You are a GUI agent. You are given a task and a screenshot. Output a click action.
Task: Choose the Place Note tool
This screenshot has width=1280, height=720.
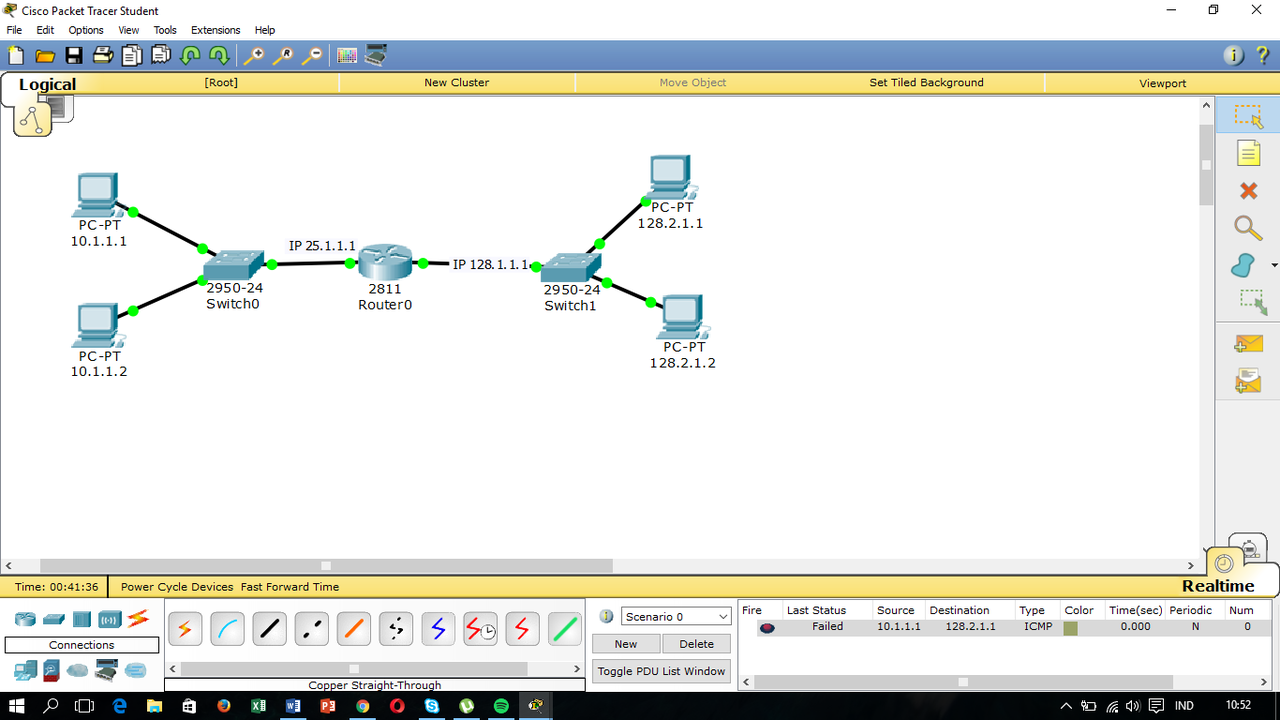click(x=1248, y=153)
